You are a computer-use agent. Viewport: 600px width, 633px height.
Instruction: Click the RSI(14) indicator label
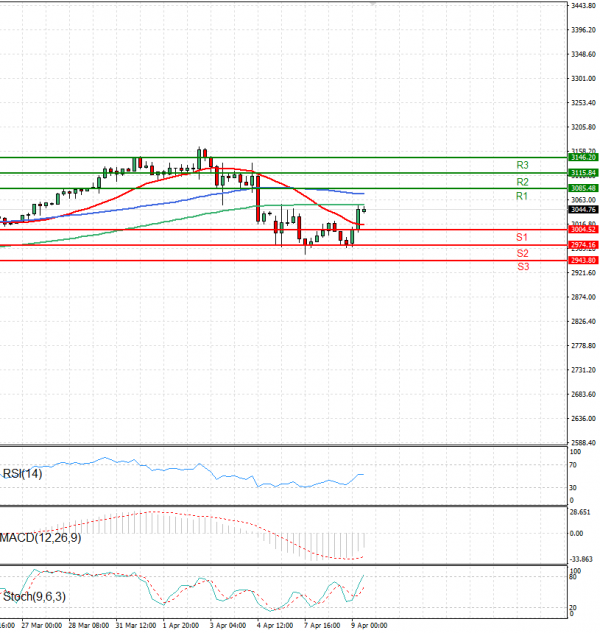click(23, 474)
